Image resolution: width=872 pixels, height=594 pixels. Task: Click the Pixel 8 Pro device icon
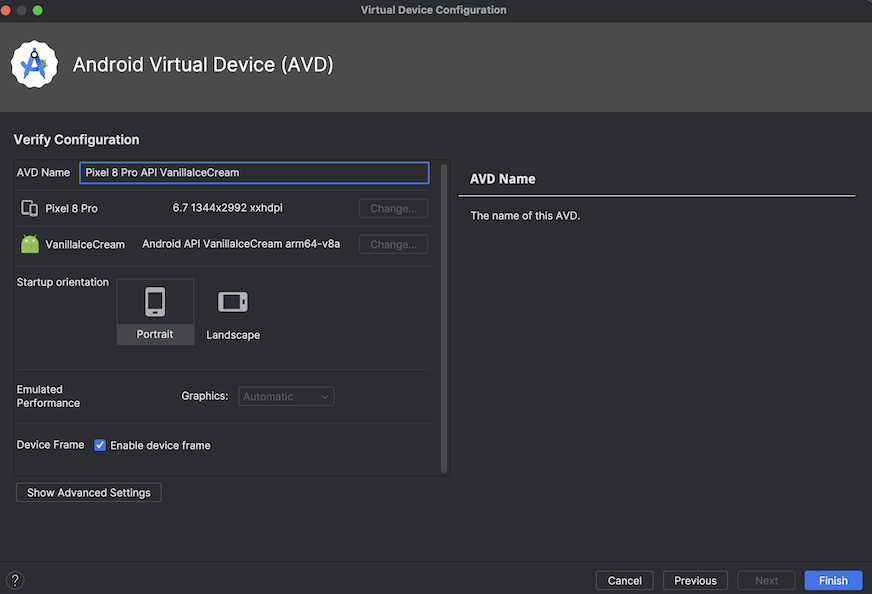pos(29,208)
